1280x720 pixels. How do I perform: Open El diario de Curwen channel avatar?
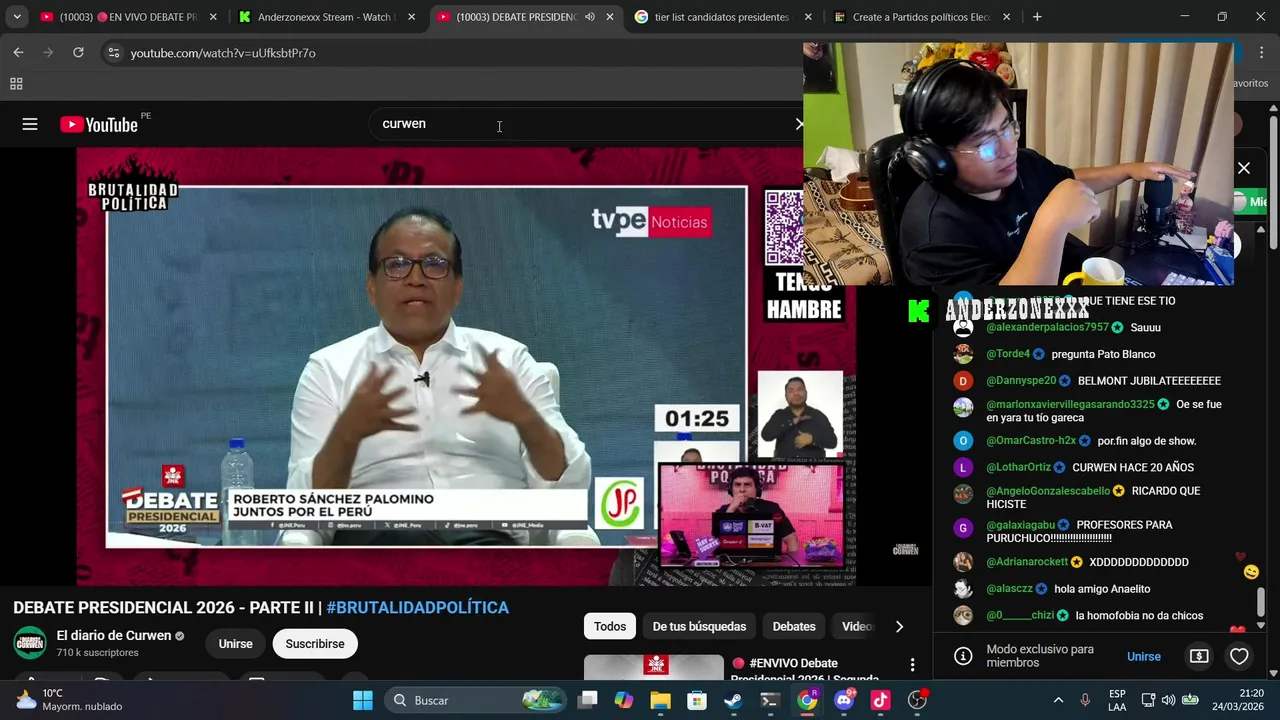(30, 643)
